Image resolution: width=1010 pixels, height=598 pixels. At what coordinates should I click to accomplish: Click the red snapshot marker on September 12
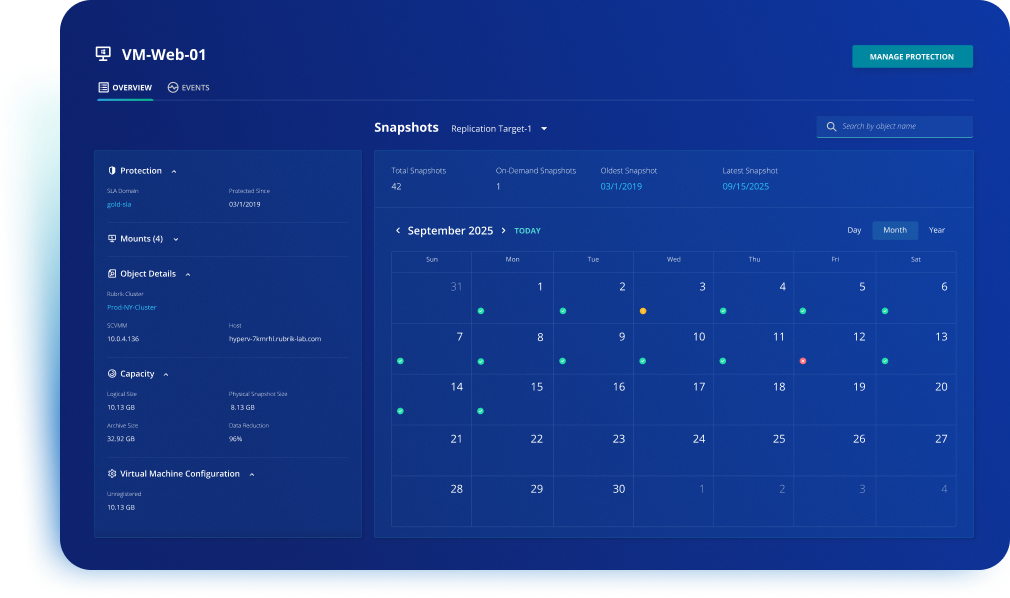pyautogui.click(x=803, y=360)
